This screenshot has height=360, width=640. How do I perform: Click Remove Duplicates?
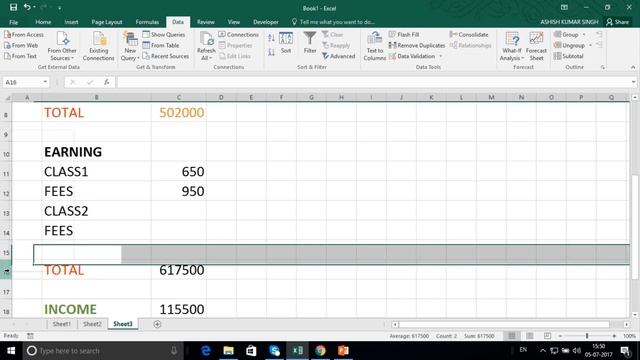[417, 45]
